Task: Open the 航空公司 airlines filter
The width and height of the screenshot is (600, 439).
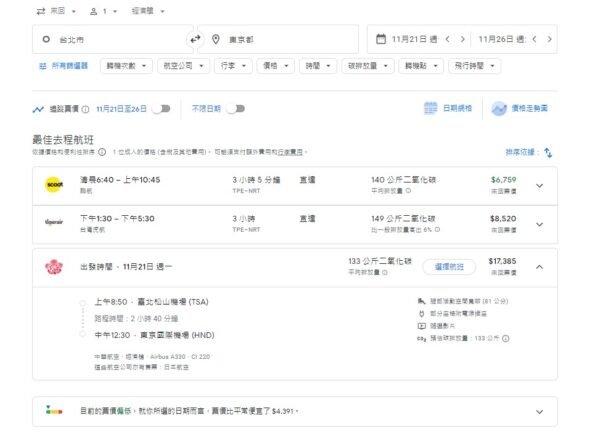Action: pos(183,66)
